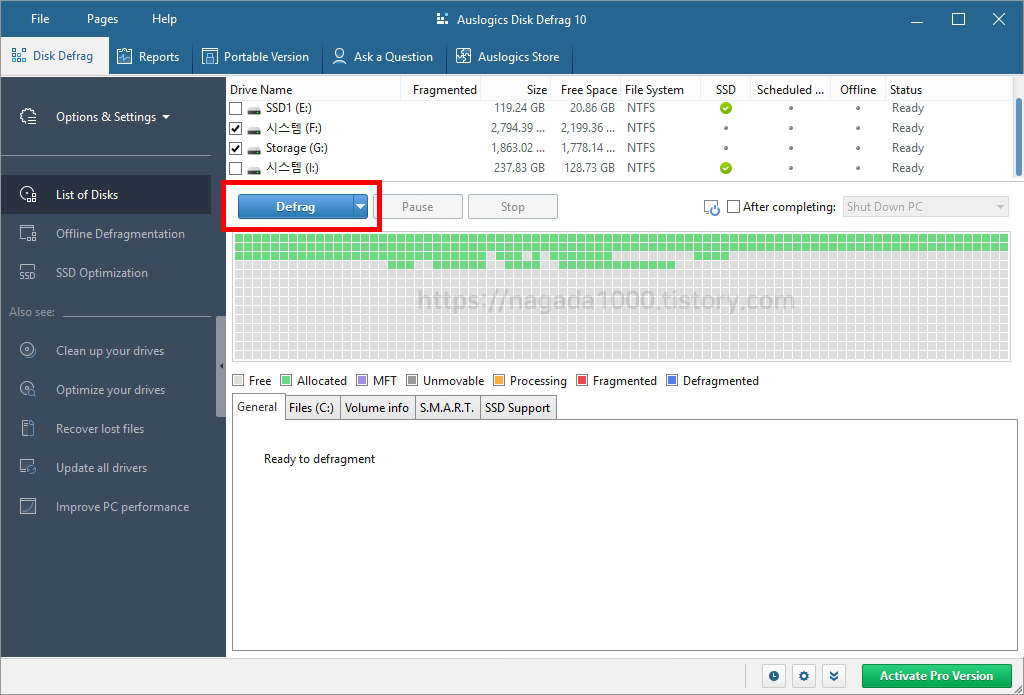Image resolution: width=1024 pixels, height=695 pixels.
Task: Select the General tab
Action: pyautogui.click(x=257, y=407)
